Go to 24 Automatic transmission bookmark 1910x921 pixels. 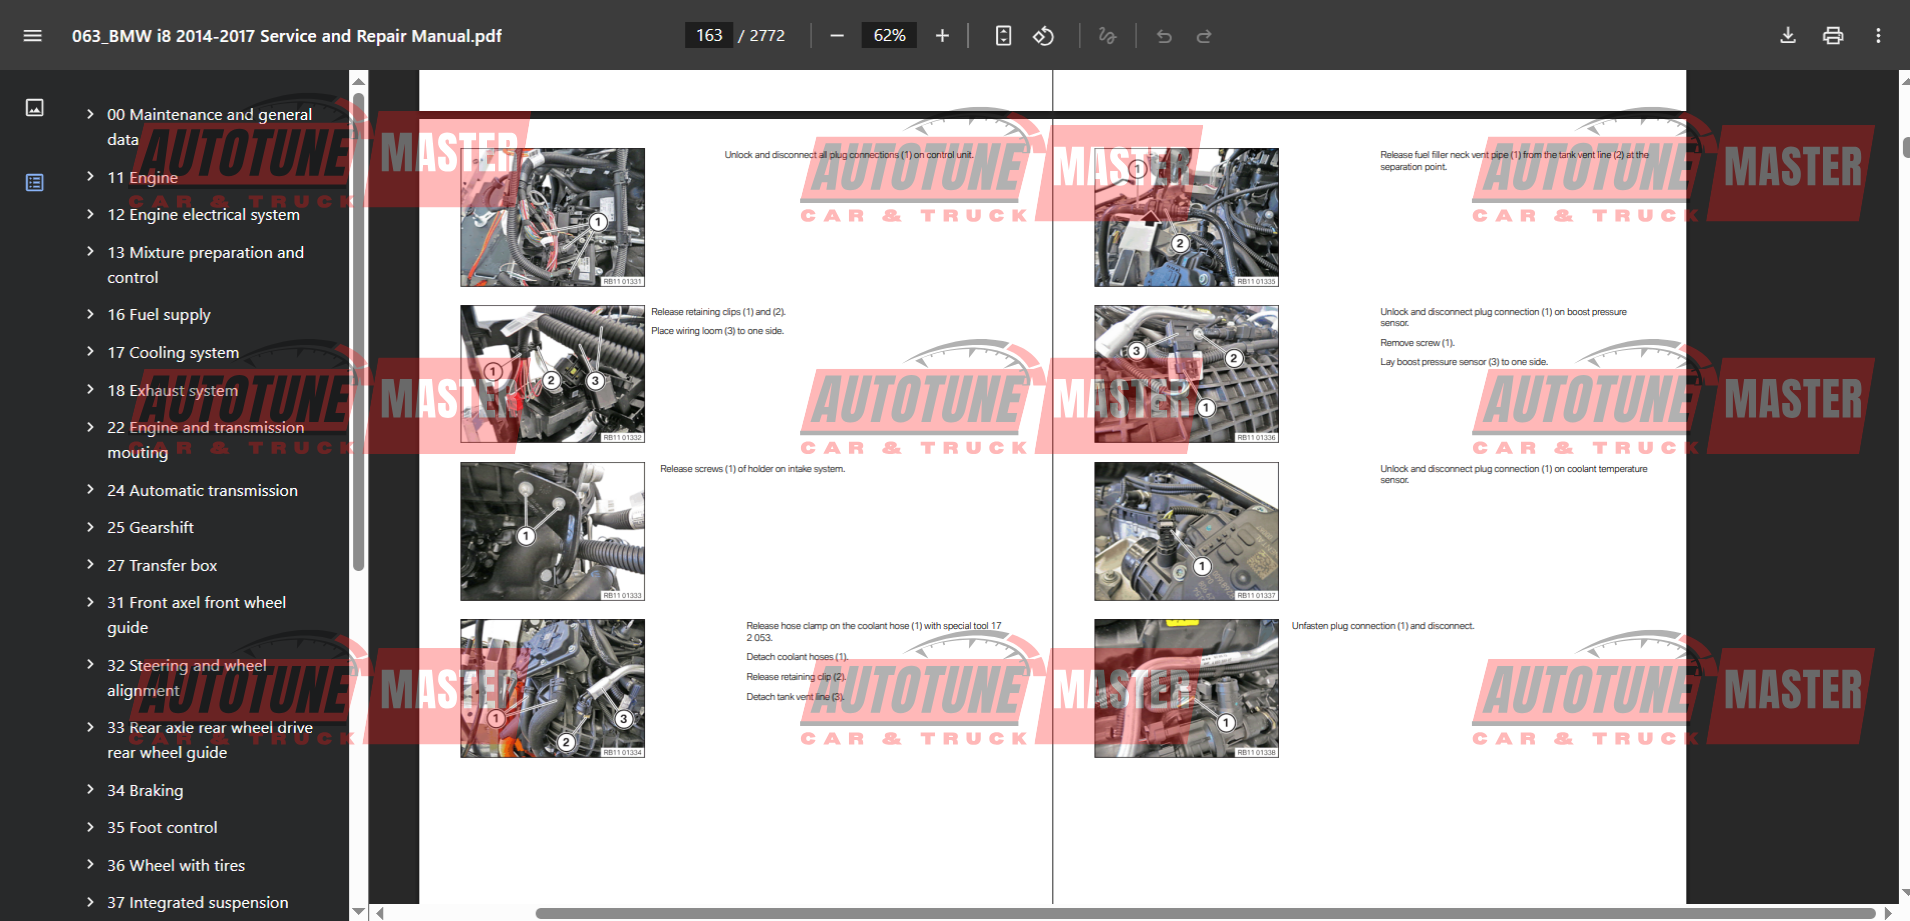point(202,490)
